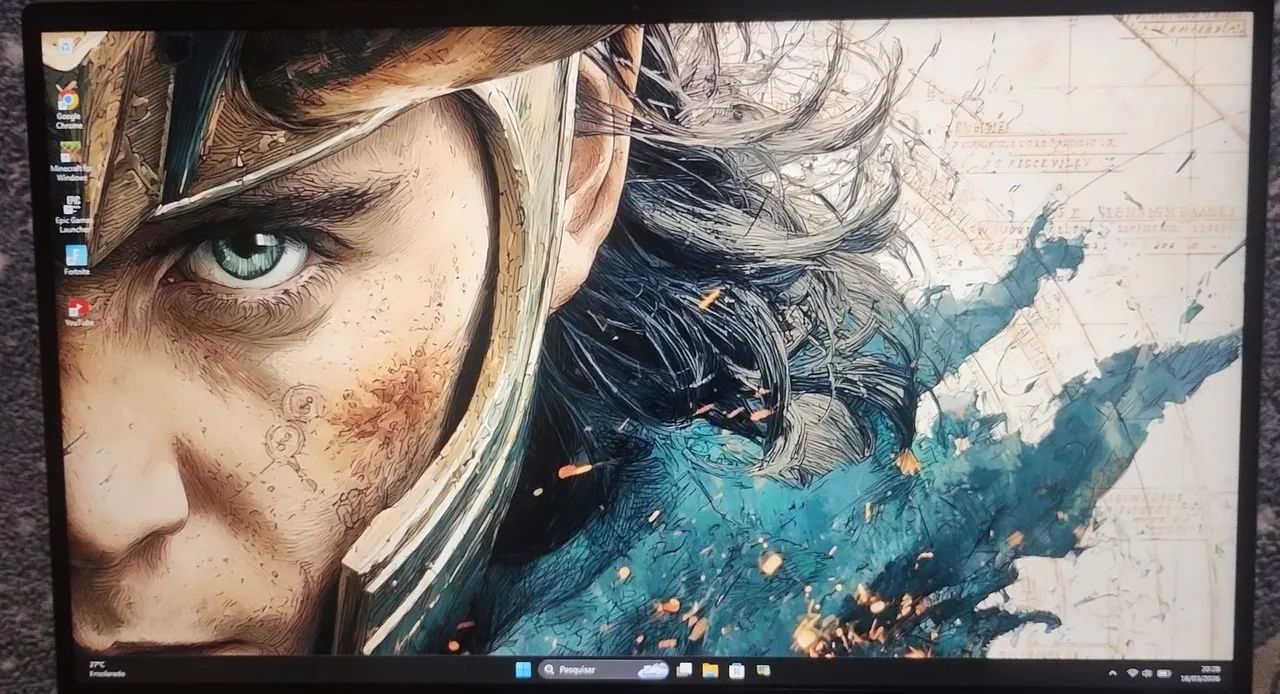1280x694 pixels.
Task: Open the green app pinned last on taskbar
Action: (x=764, y=670)
